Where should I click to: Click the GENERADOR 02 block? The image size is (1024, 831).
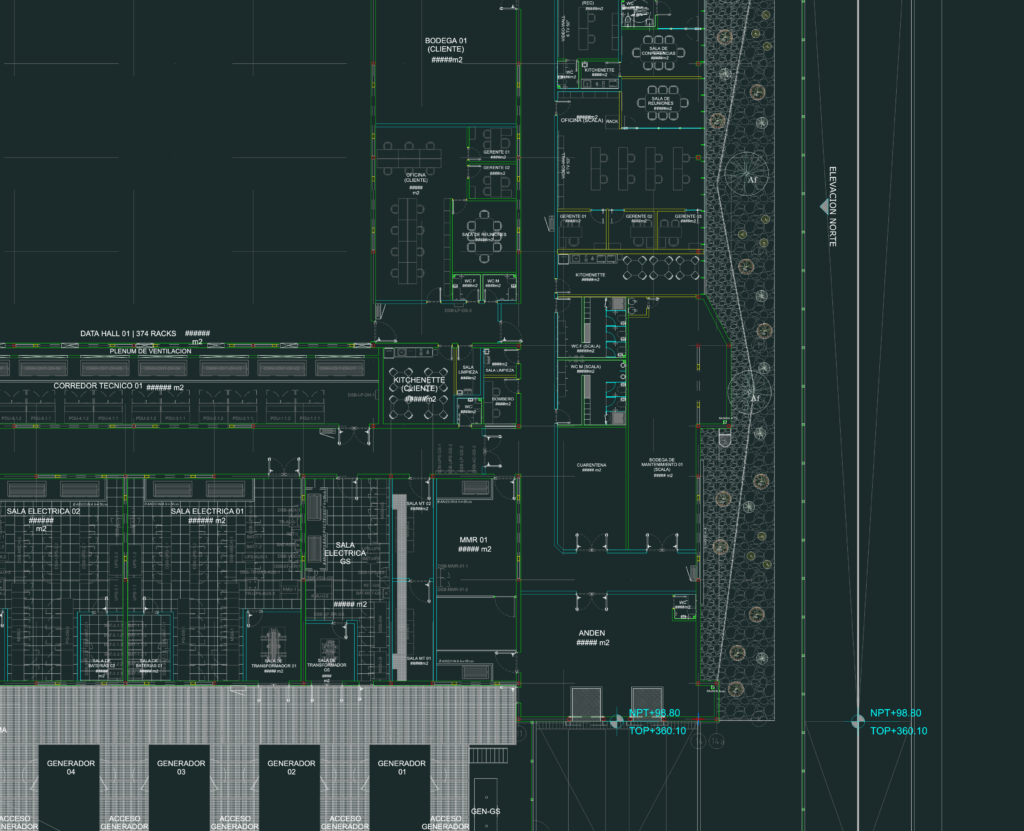click(x=291, y=786)
